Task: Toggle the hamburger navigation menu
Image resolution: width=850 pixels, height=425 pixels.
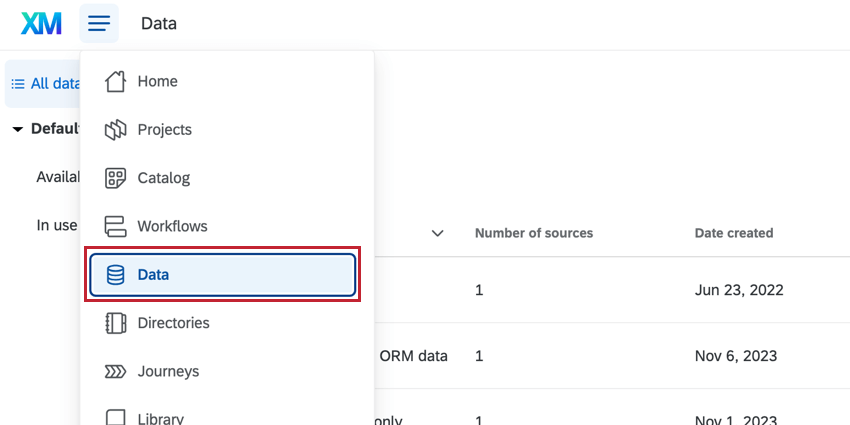Action: (x=99, y=23)
